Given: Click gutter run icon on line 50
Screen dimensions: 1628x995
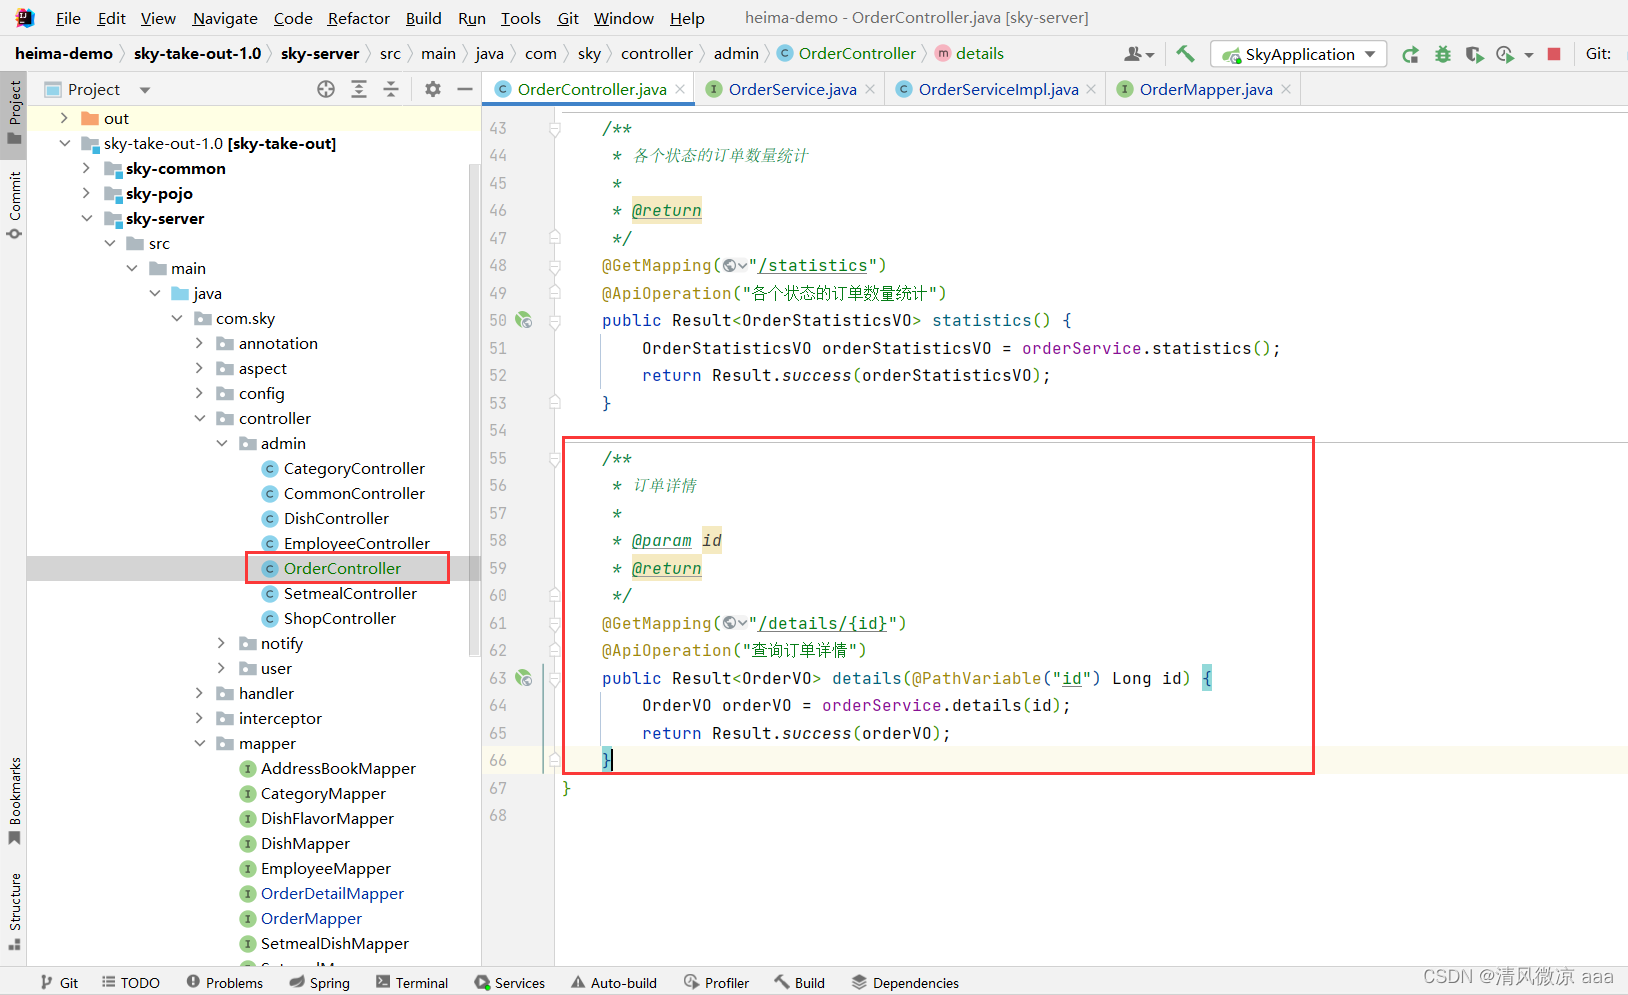Looking at the screenshot, I should (x=523, y=320).
